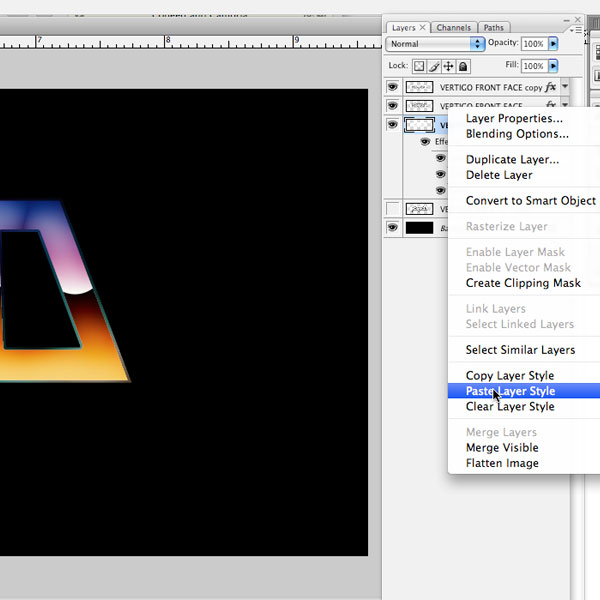
Task: Hide the Effects of the selected layer
Action: (425, 142)
